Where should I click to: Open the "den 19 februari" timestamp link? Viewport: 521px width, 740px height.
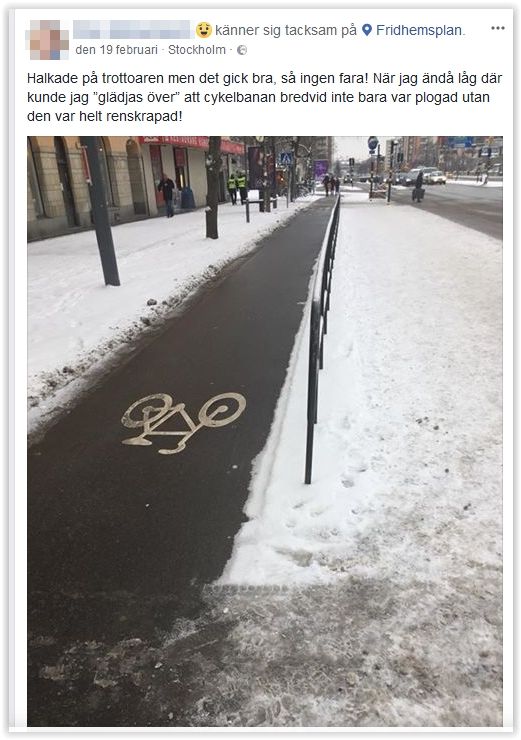coord(117,50)
